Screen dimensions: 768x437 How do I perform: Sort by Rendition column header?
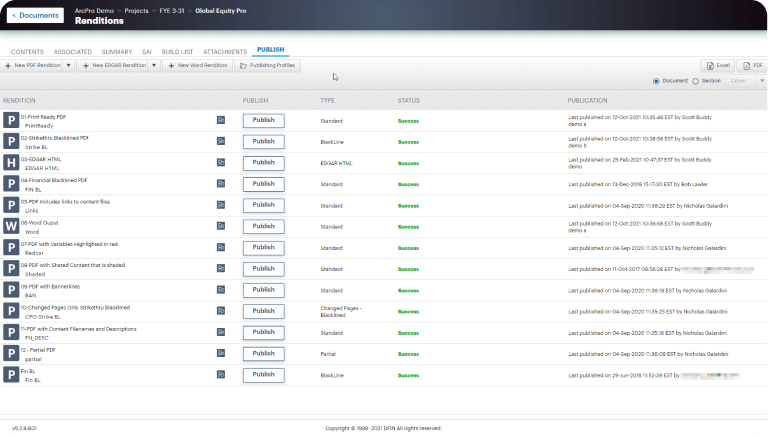pyautogui.click(x=19, y=100)
